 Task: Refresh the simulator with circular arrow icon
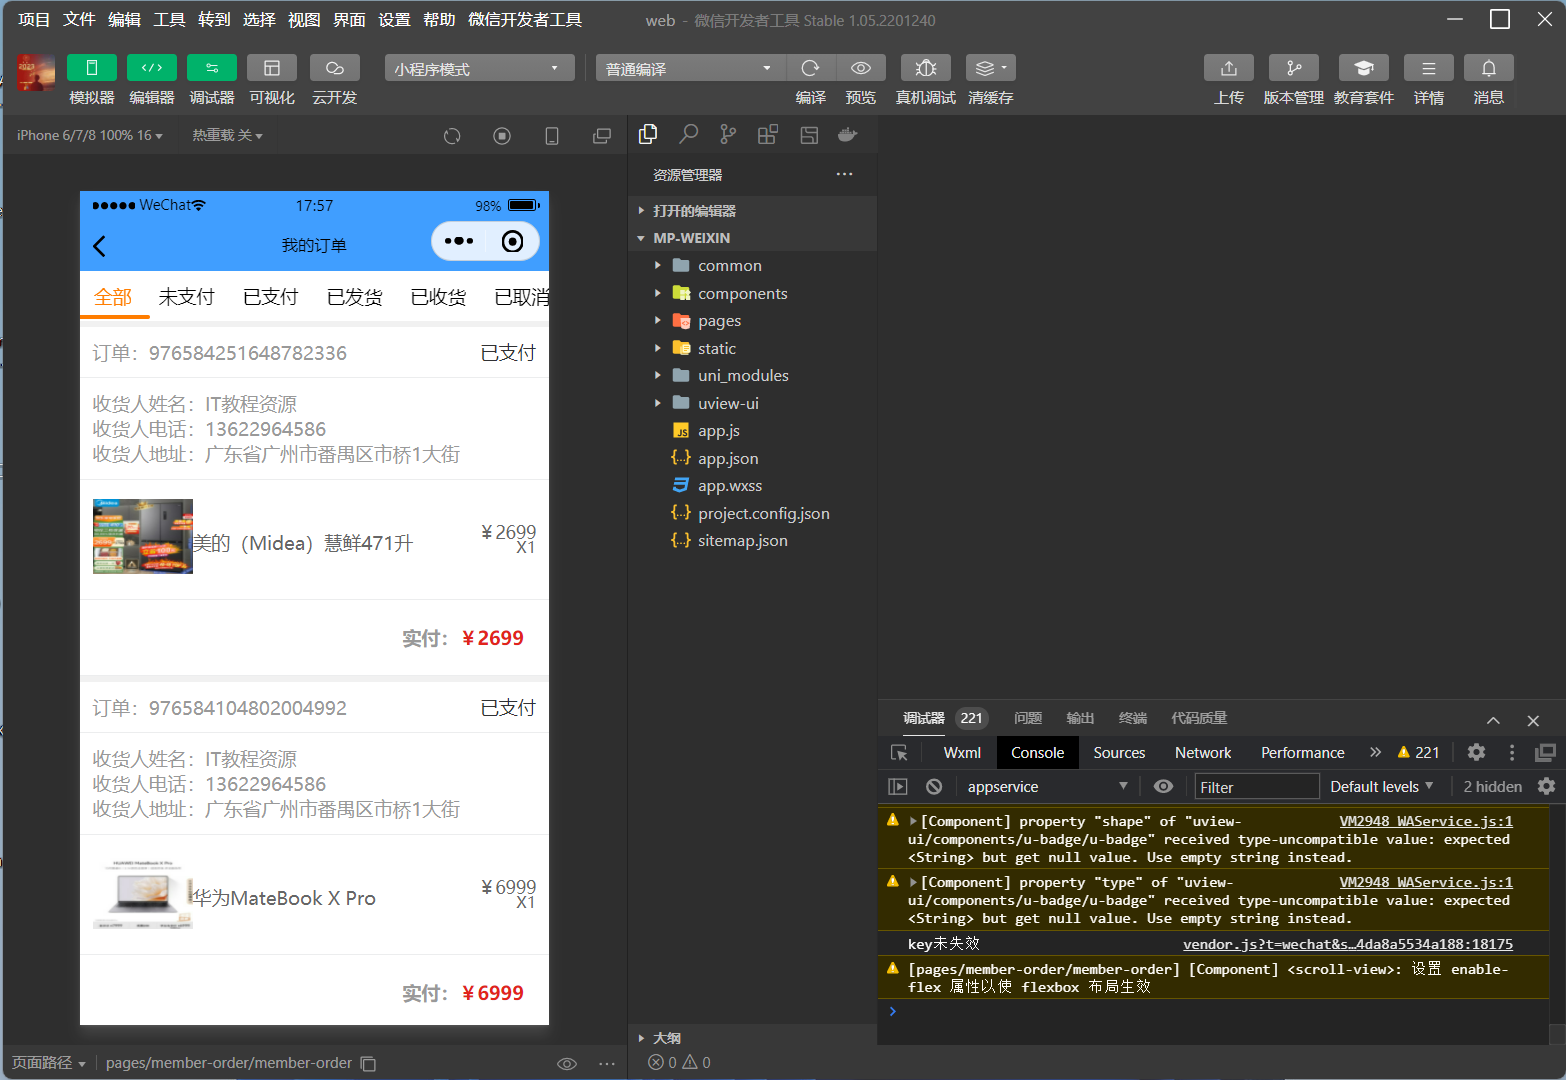[x=452, y=136]
